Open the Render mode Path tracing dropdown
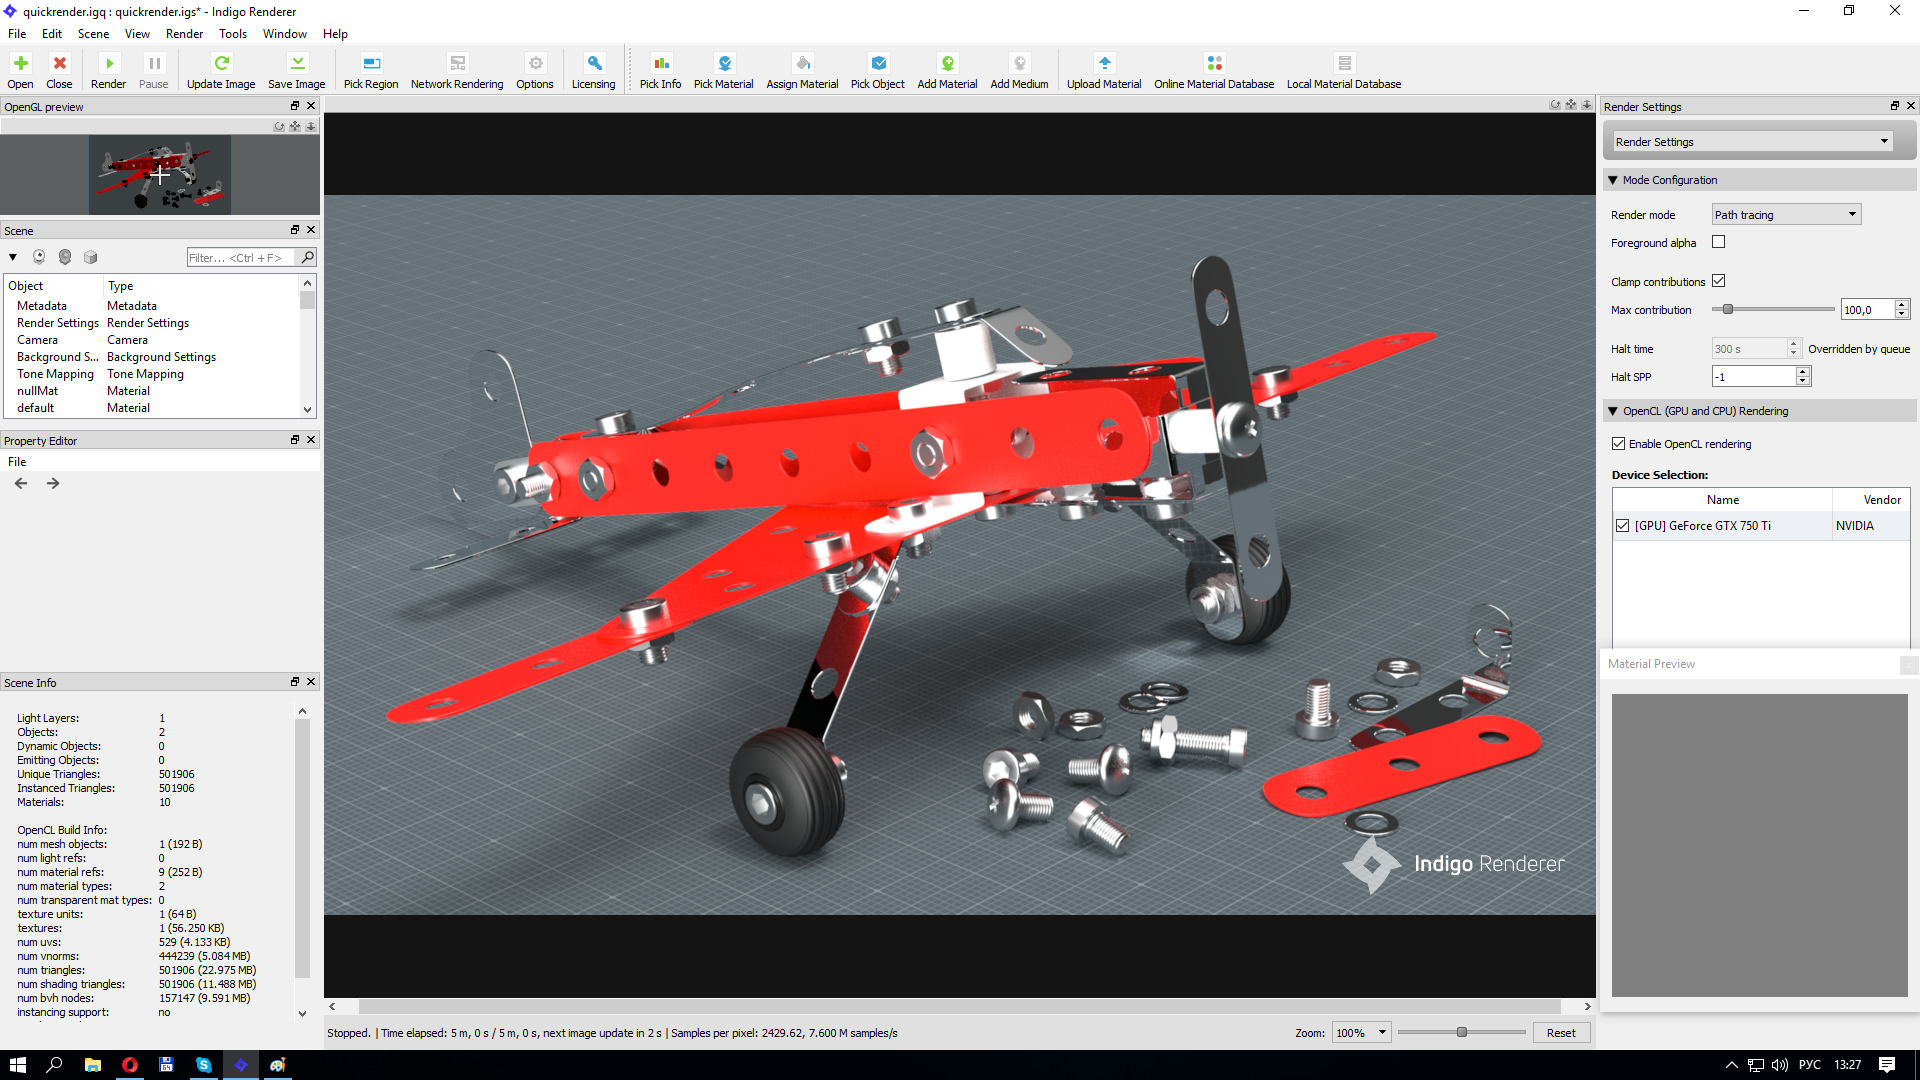The image size is (1920, 1080). [x=1785, y=215]
